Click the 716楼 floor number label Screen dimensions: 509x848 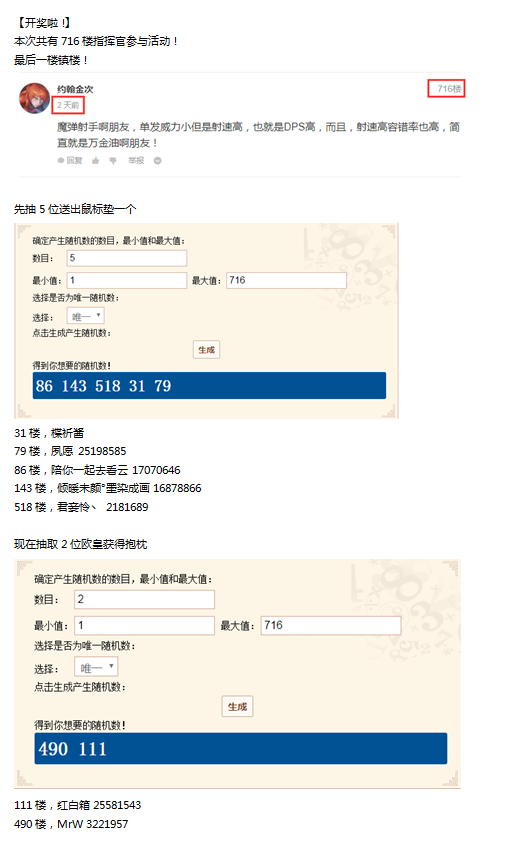coord(449,89)
